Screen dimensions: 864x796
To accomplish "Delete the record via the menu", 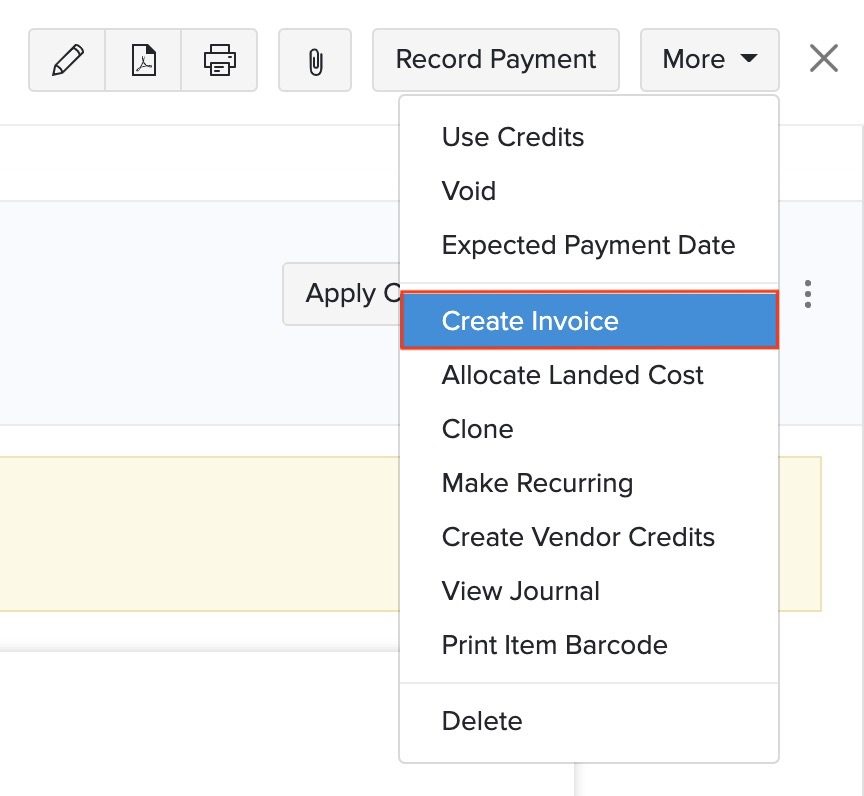I will (481, 721).
